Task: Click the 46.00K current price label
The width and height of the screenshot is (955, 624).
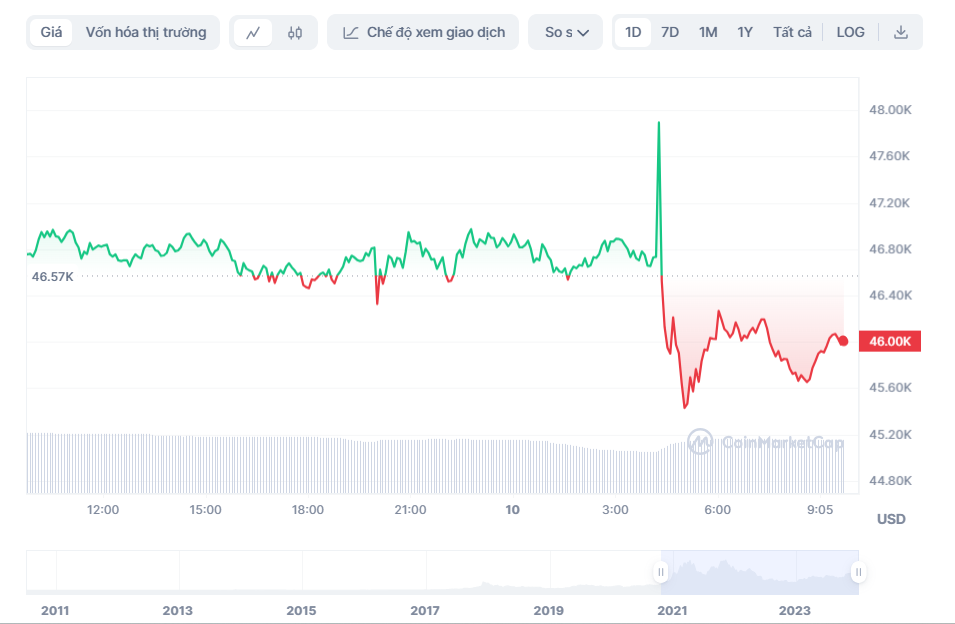Action: point(890,341)
